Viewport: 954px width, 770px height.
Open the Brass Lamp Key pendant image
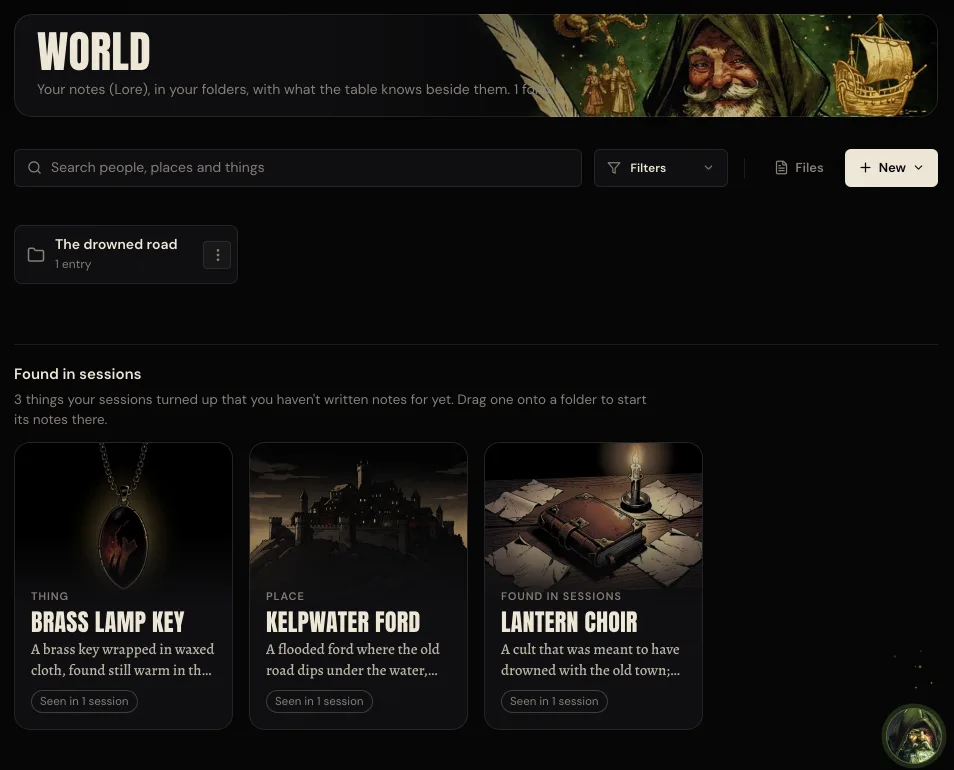[124, 516]
